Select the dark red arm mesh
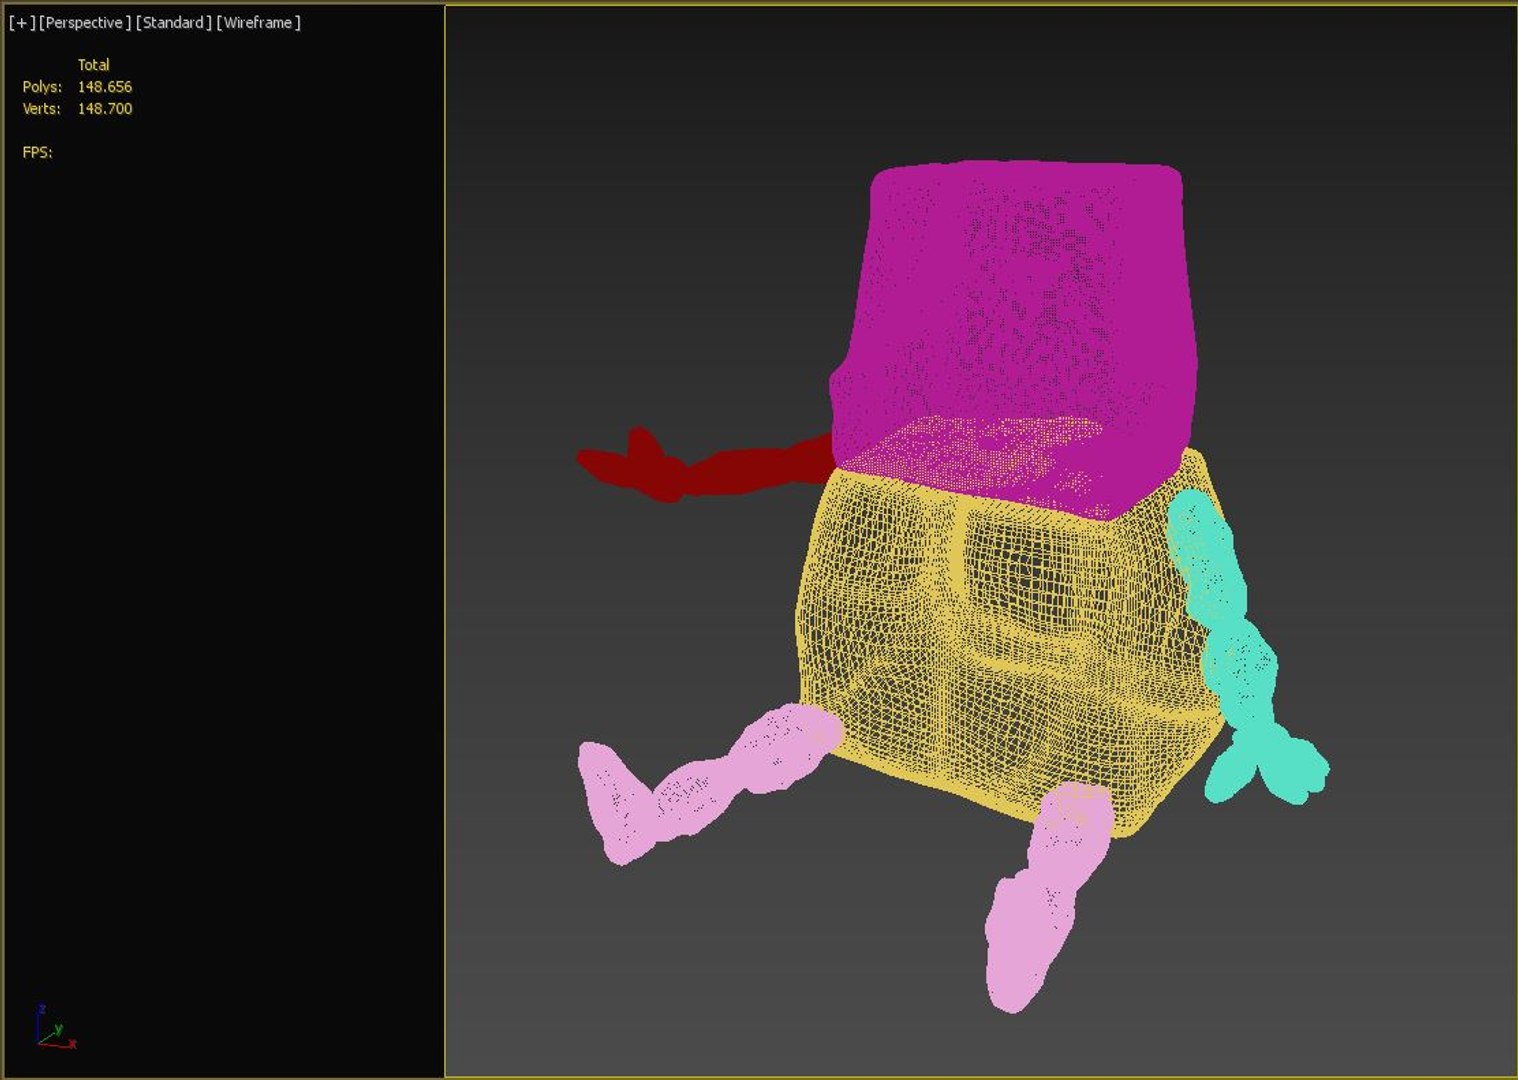This screenshot has height=1080, width=1518. pos(705,467)
